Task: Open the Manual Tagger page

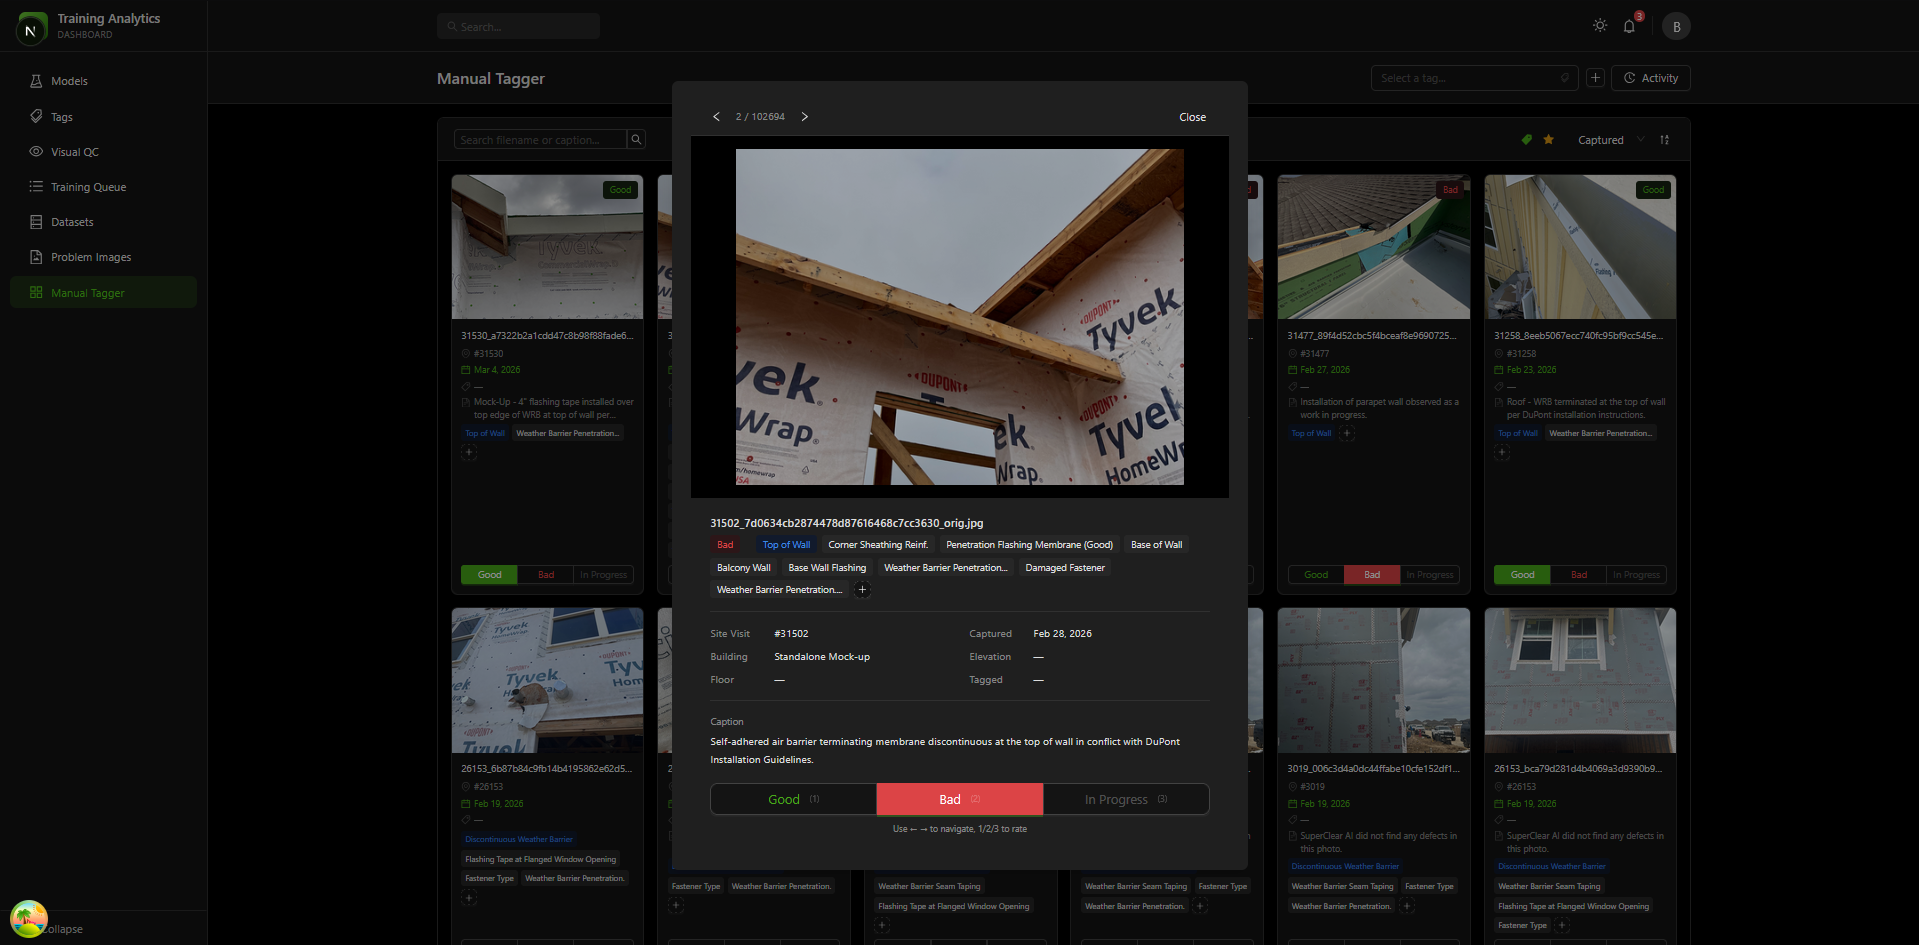Action: pos(103,292)
